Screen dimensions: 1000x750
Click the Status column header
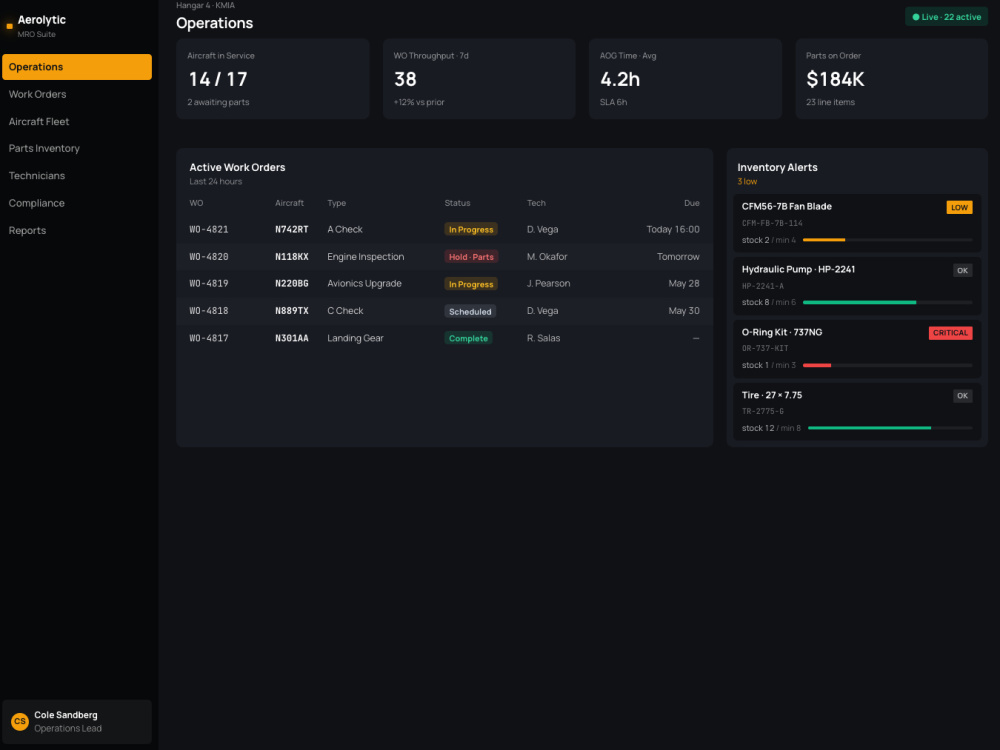[457, 203]
